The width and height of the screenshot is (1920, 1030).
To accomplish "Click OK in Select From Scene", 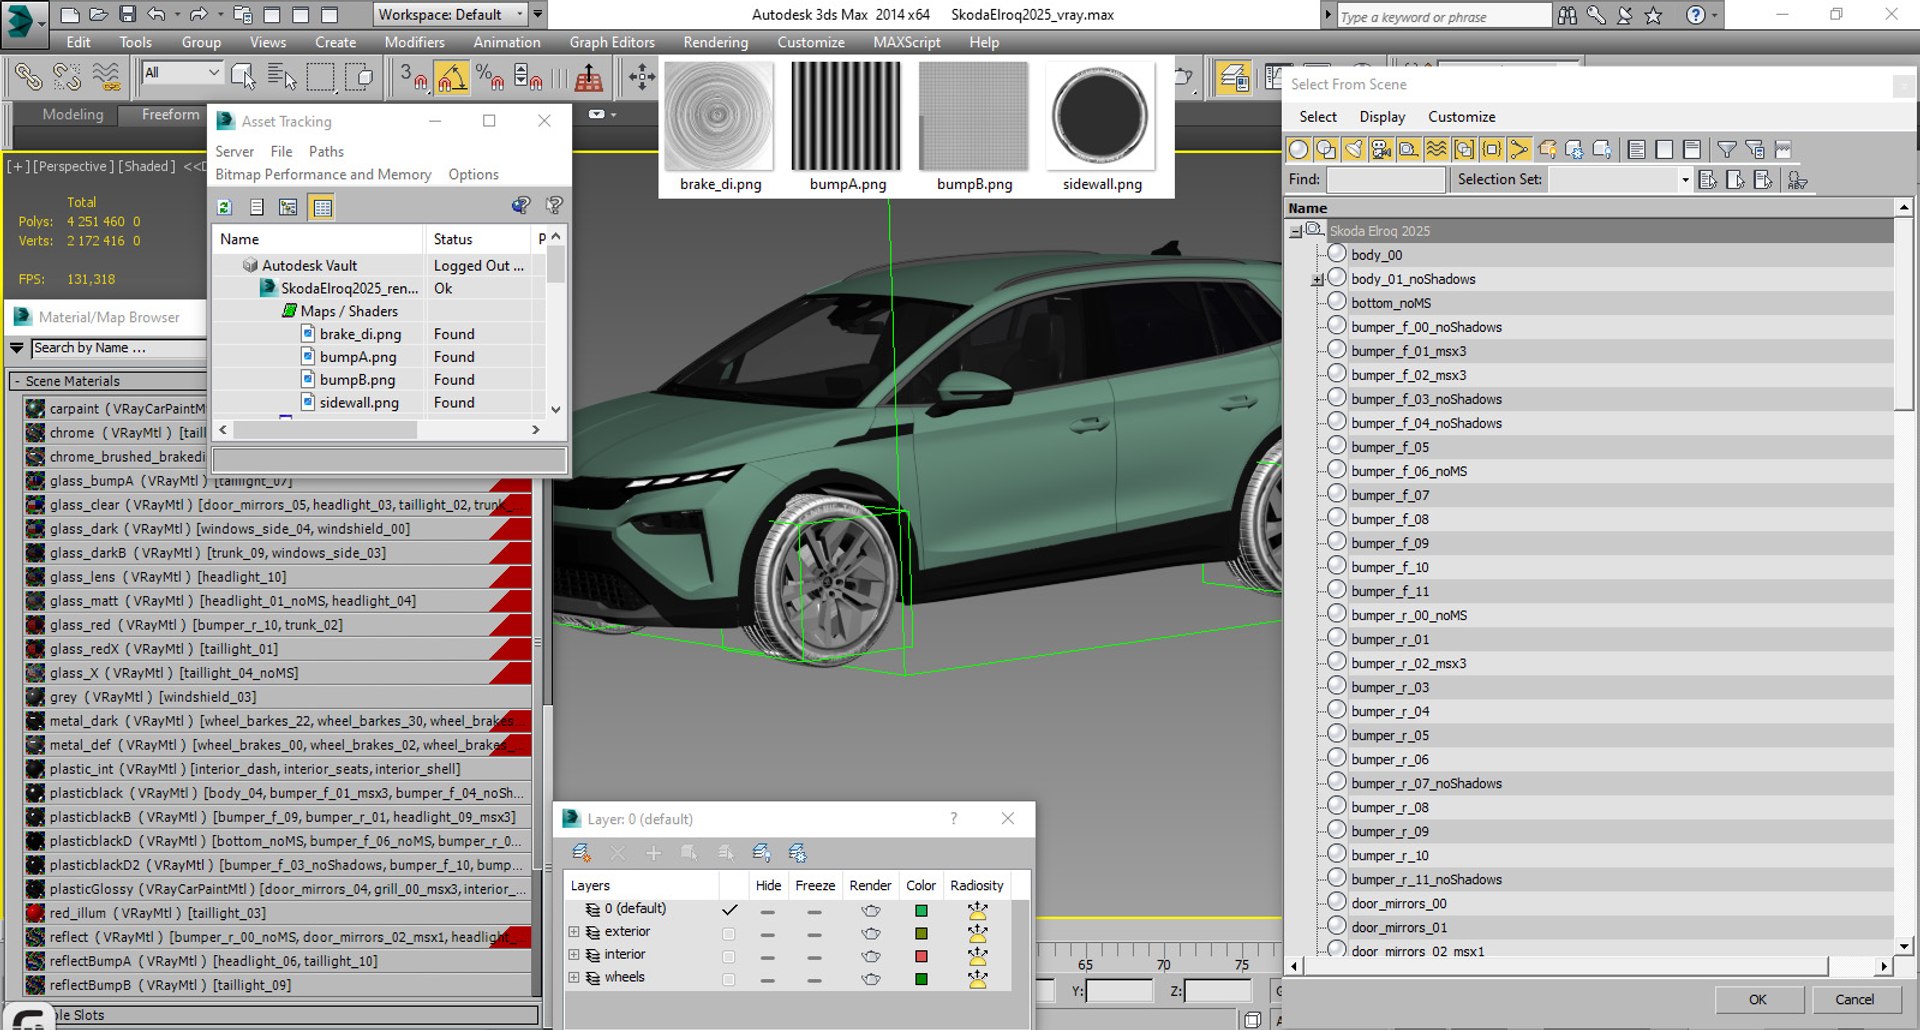I will (x=1758, y=999).
